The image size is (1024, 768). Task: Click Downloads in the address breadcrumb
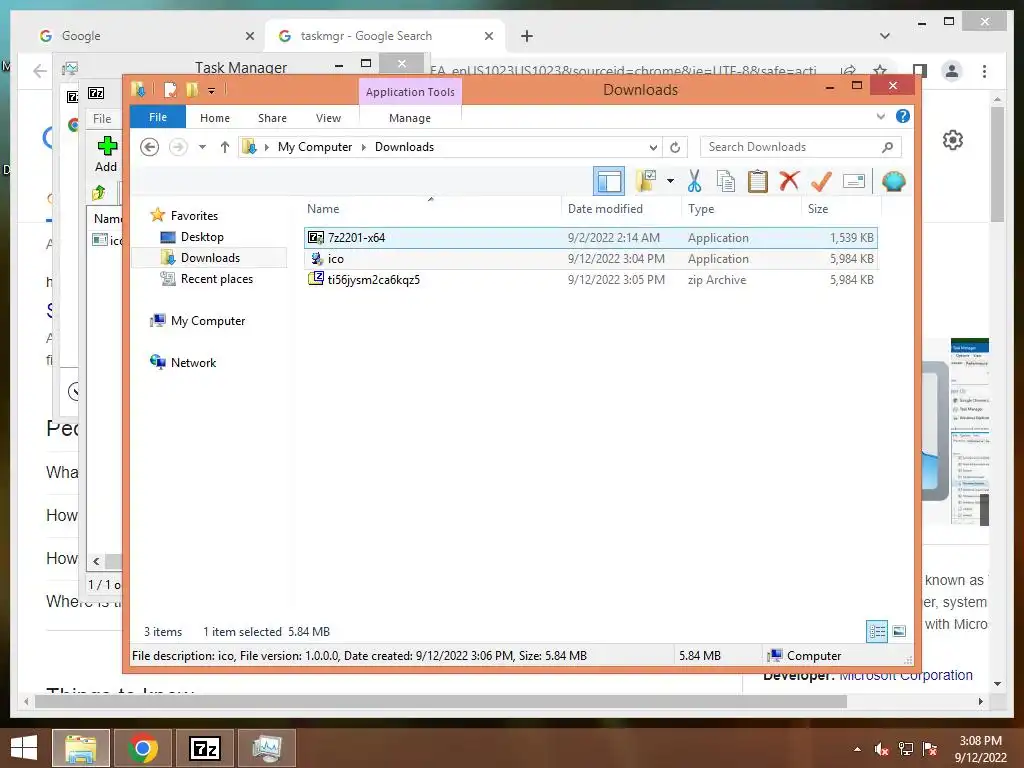(x=404, y=147)
